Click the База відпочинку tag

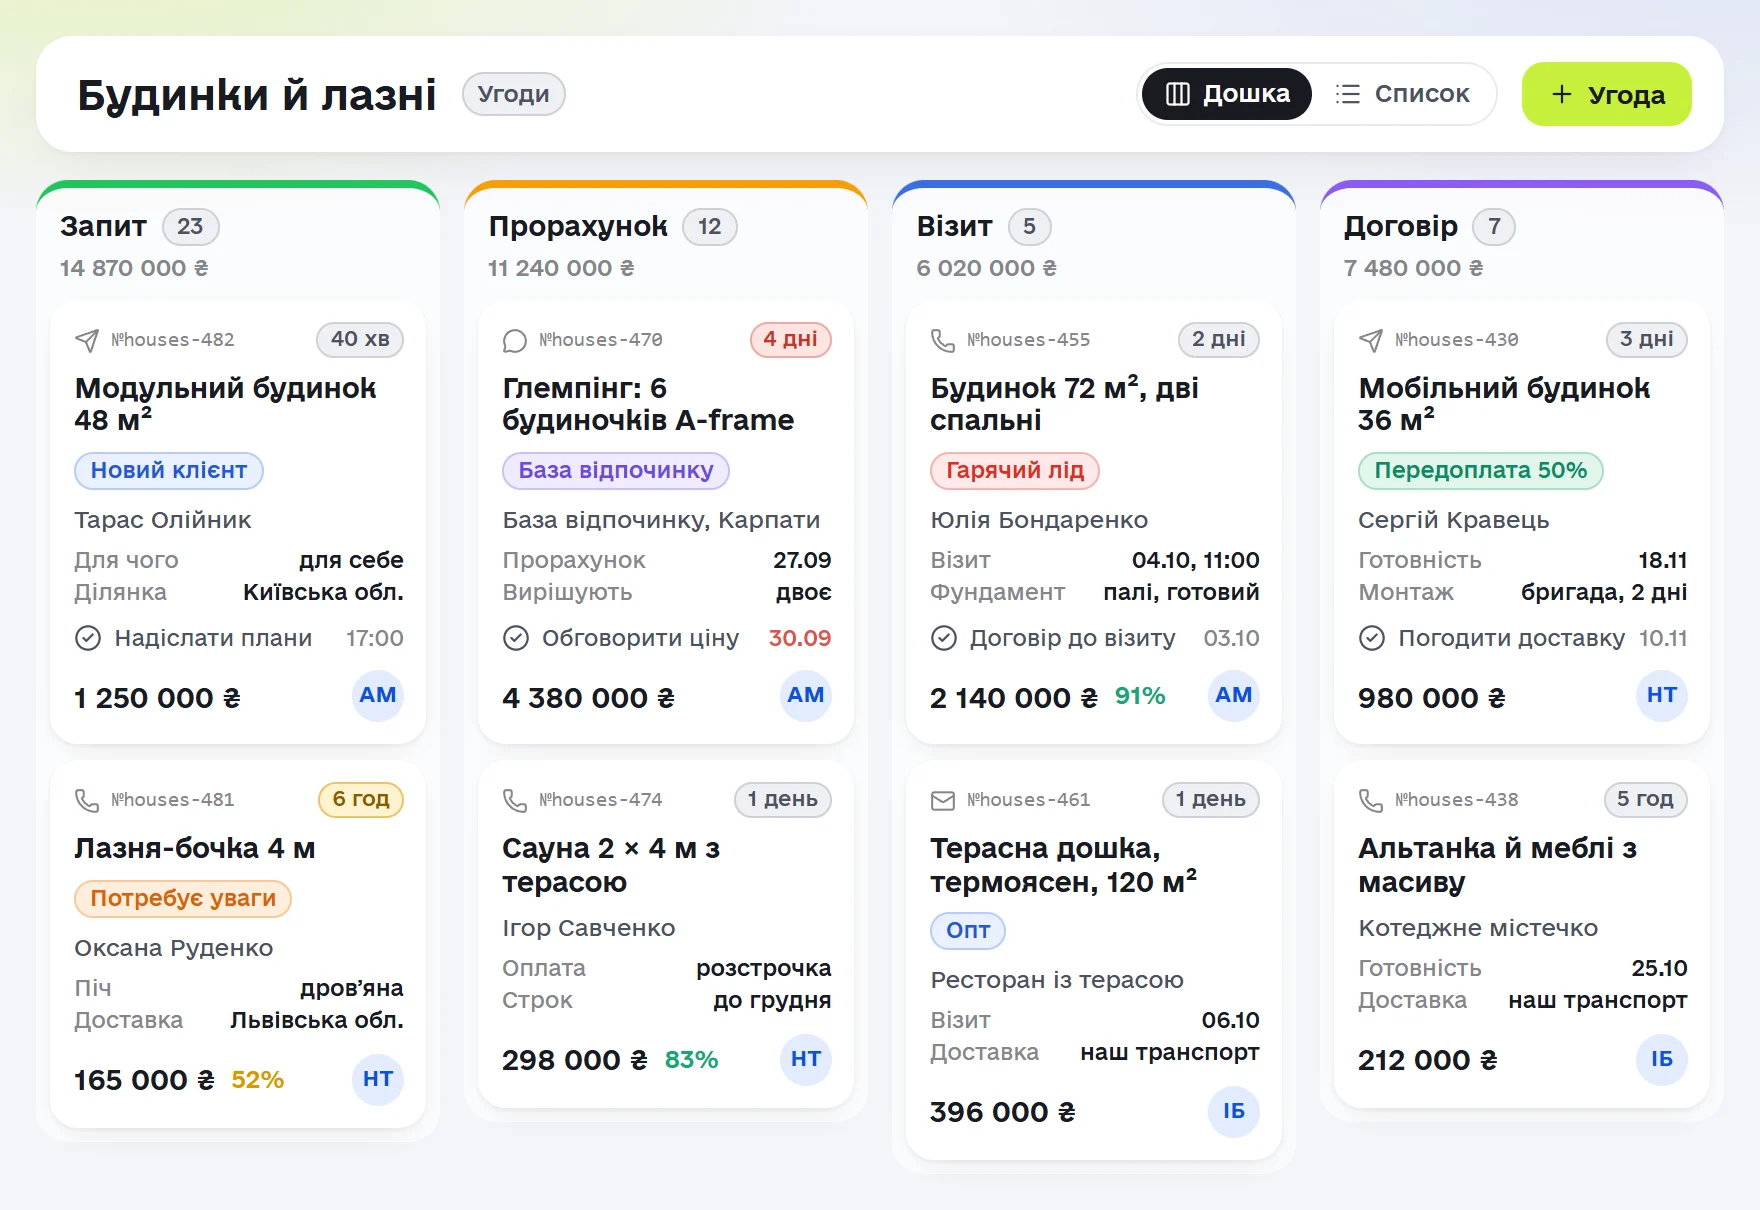(616, 471)
